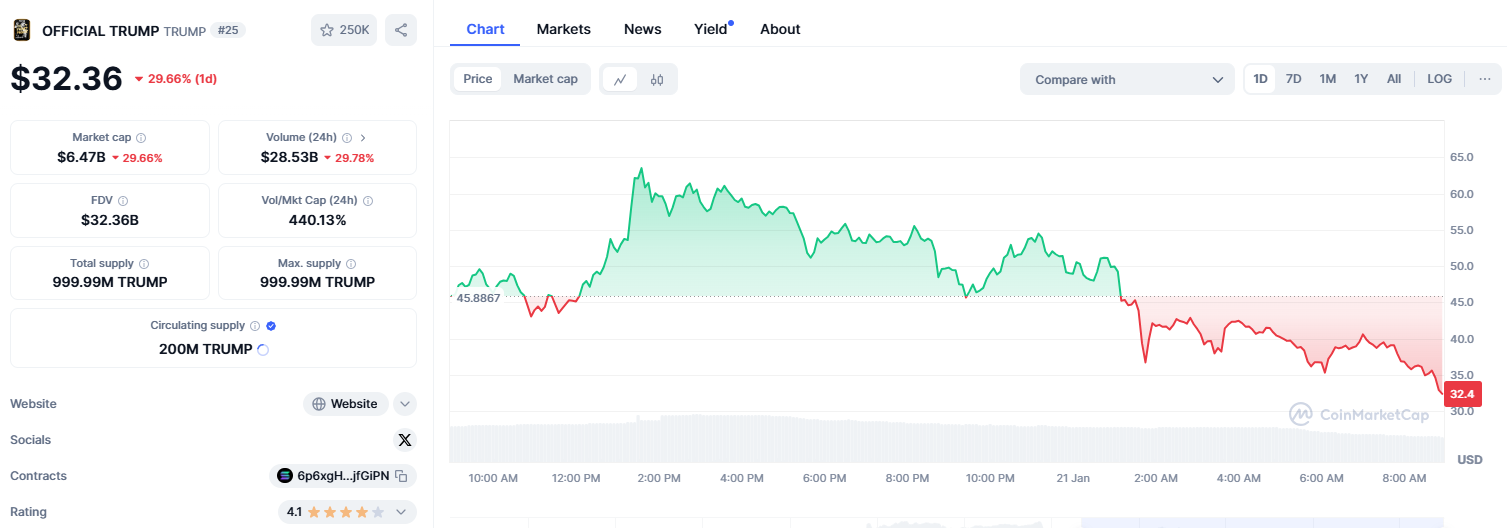The height and width of the screenshot is (528, 1507).
Task: Open the X social profile icon
Action: tap(404, 440)
